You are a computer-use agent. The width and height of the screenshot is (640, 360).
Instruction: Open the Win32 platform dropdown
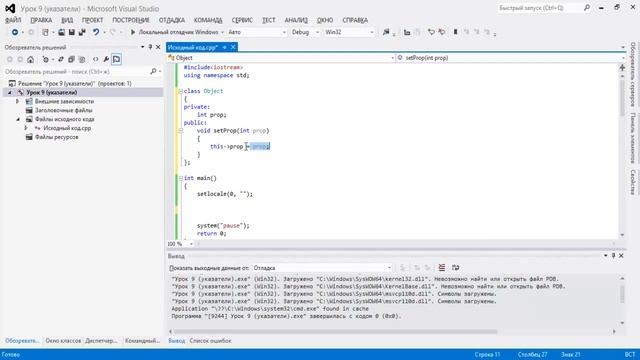pyautogui.click(x=349, y=32)
